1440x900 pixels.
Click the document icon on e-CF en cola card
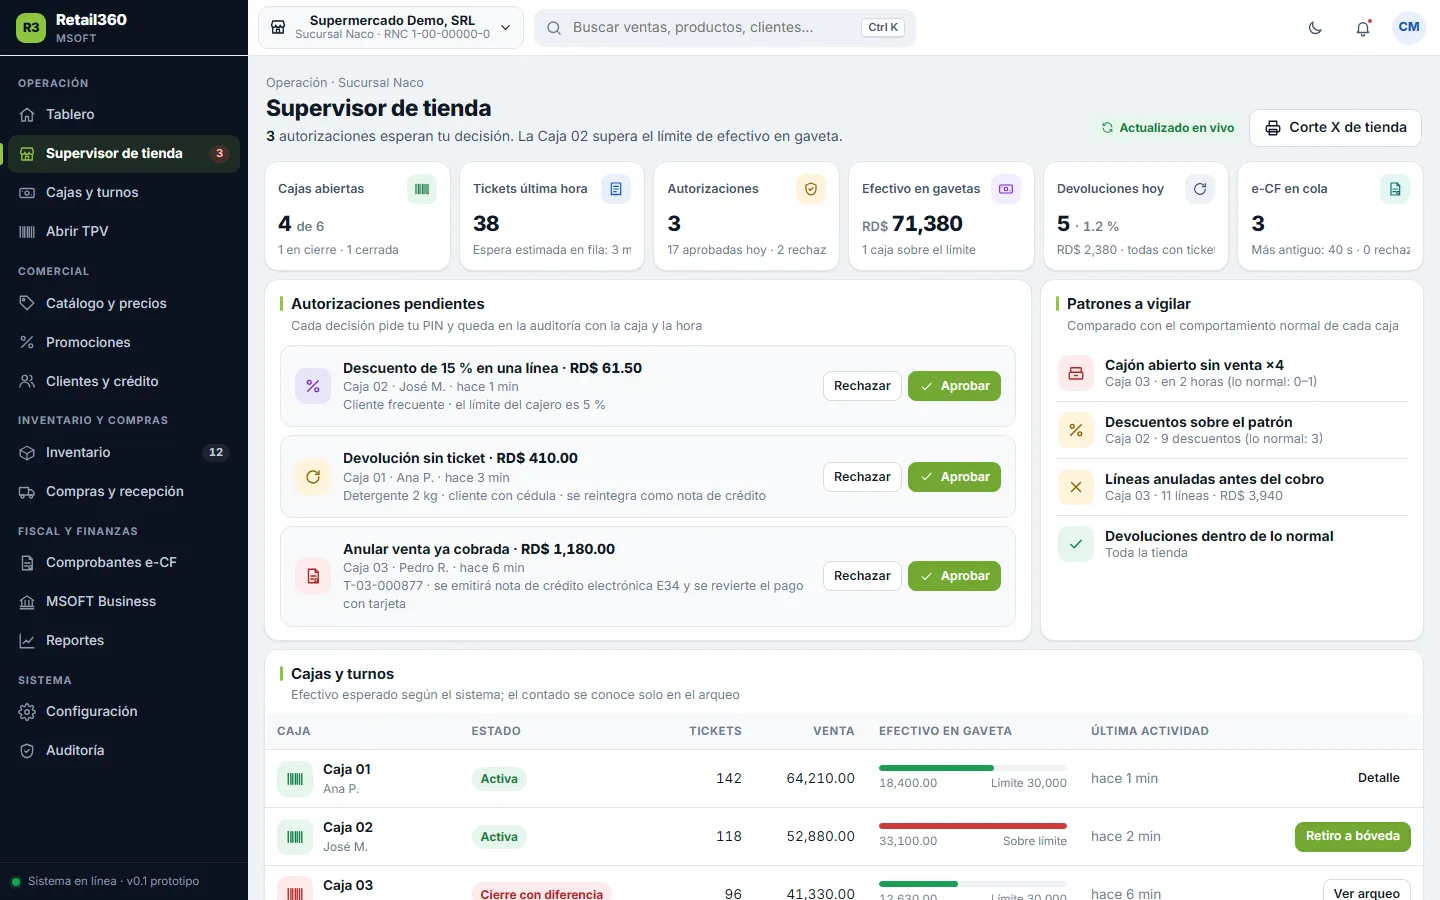click(1395, 189)
